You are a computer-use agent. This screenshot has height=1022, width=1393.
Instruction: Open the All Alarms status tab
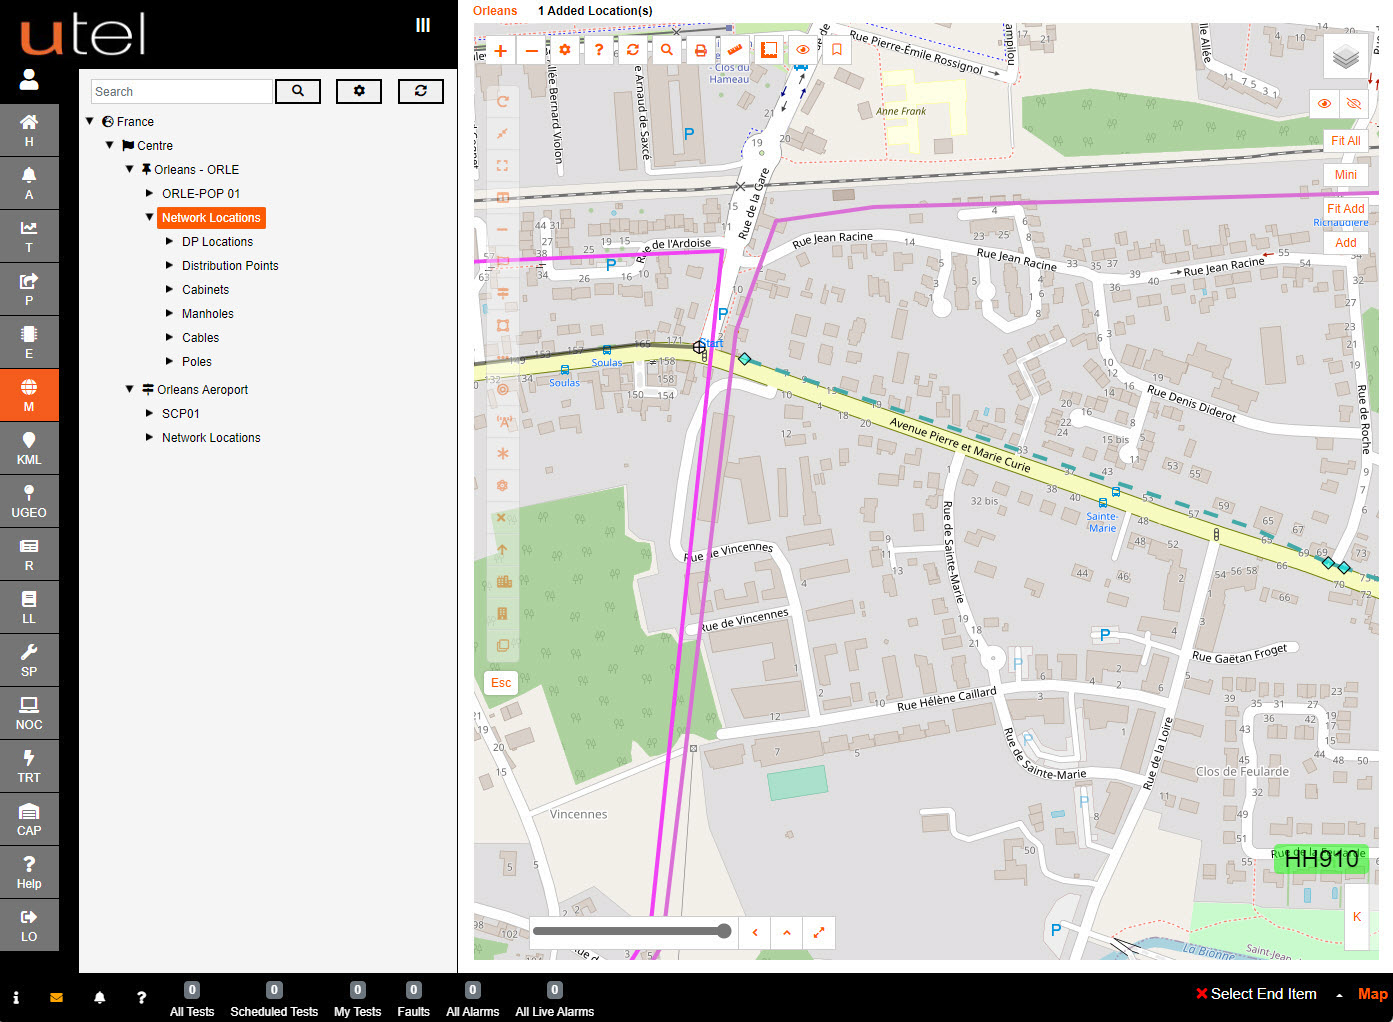(472, 999)
